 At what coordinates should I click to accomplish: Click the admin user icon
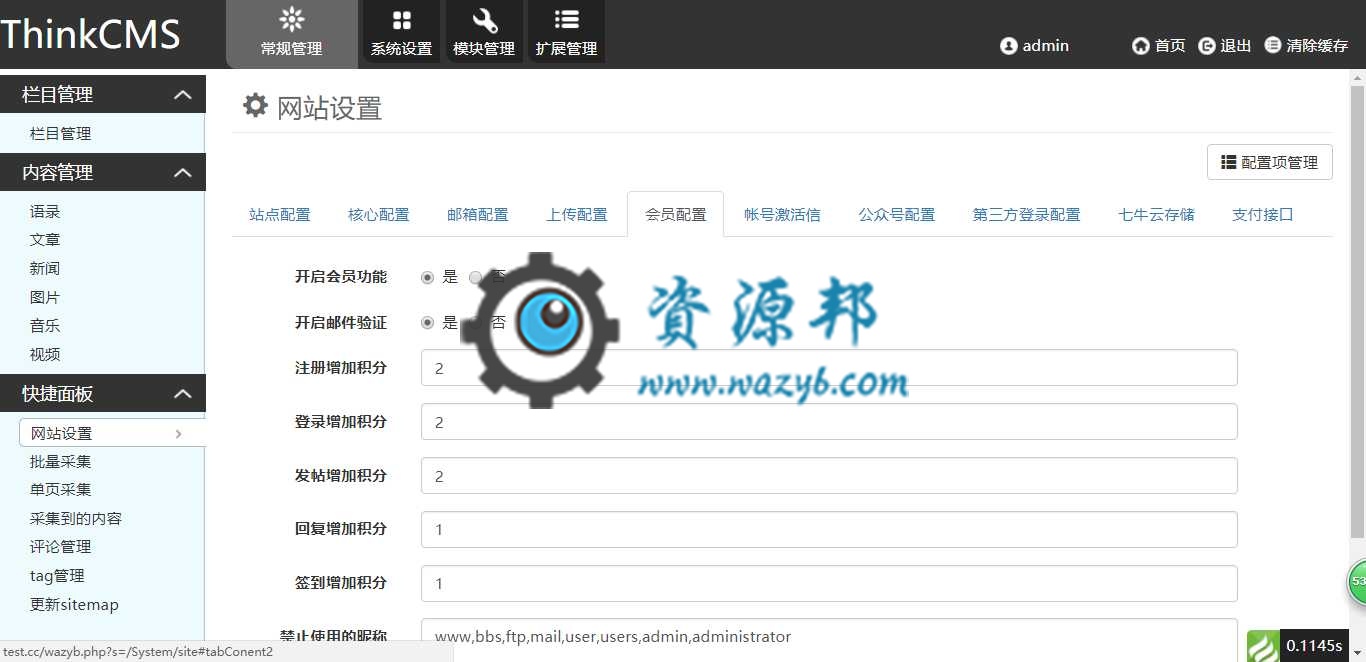1008,46
